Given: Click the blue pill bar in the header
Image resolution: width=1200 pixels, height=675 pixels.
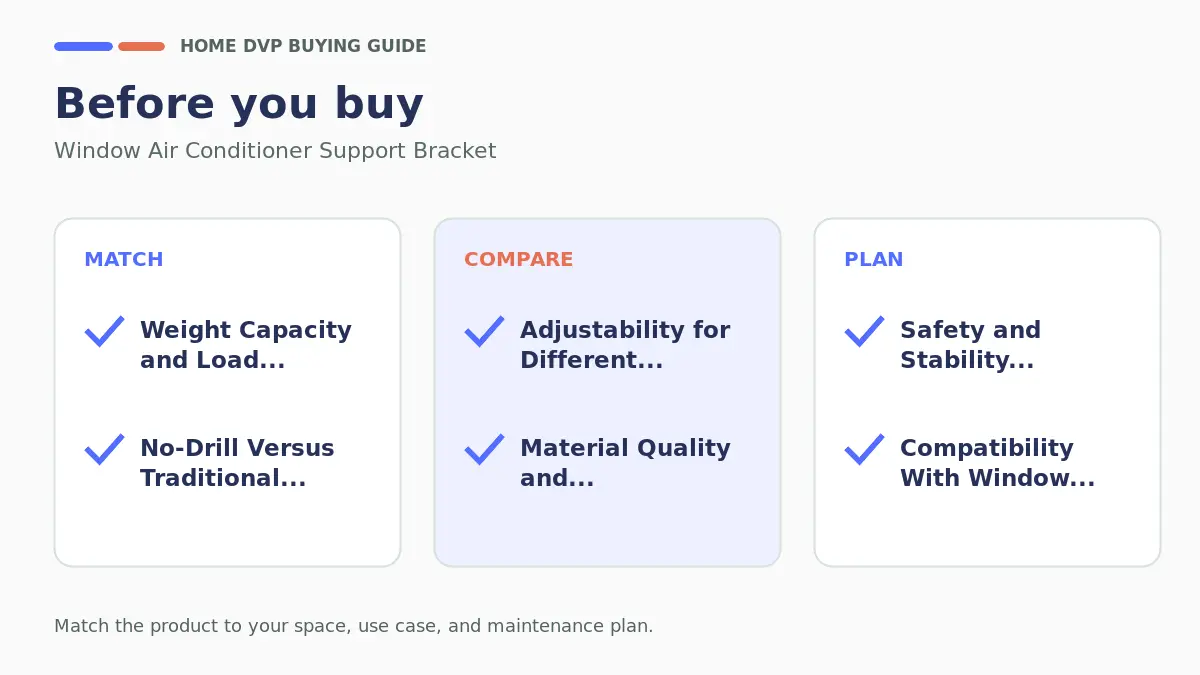Looking at the screenshot, I should coord(83,46).
